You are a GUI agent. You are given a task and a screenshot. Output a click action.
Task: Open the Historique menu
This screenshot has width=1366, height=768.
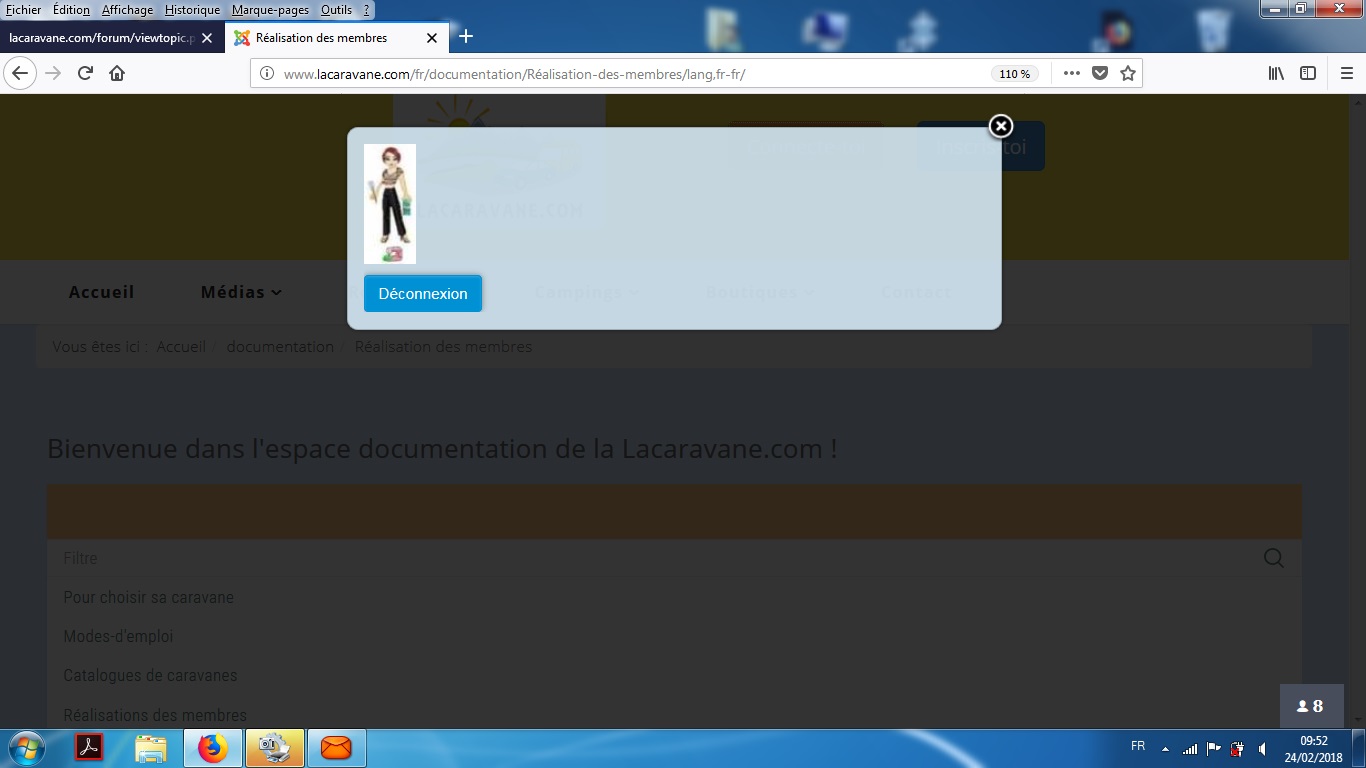(192, 10)
